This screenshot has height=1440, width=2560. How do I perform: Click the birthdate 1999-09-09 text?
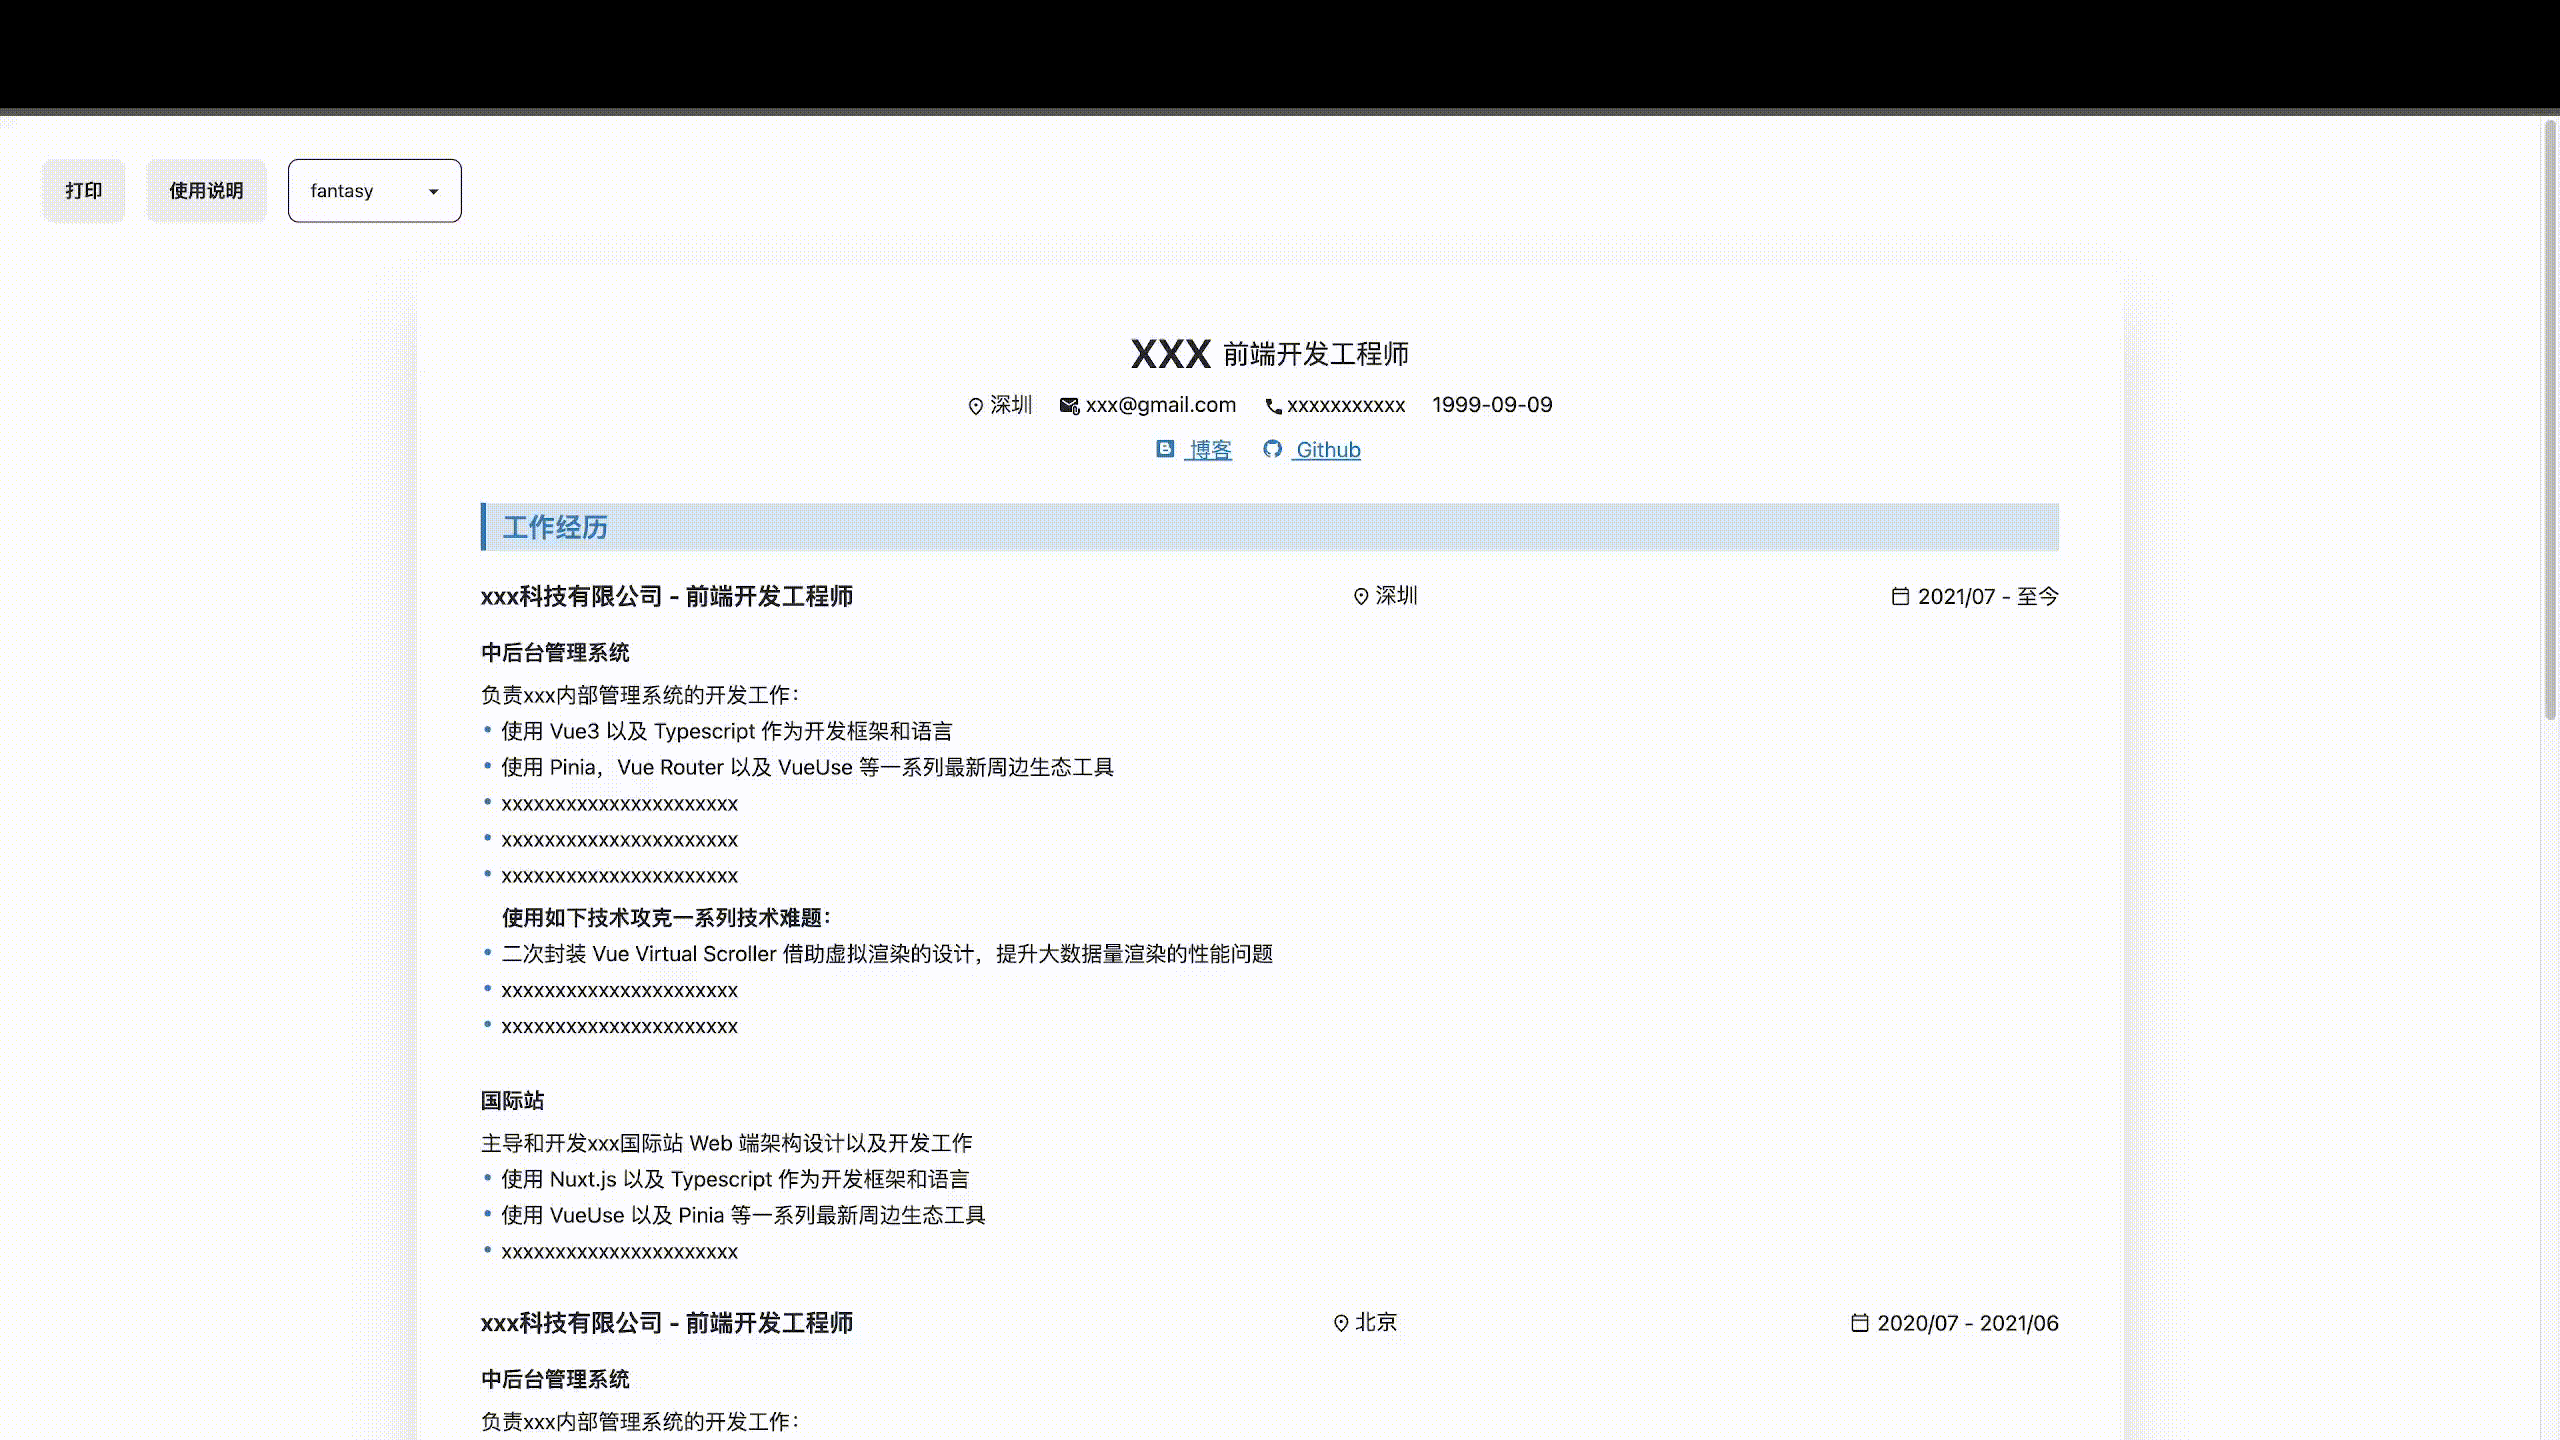coord(1492,405)
